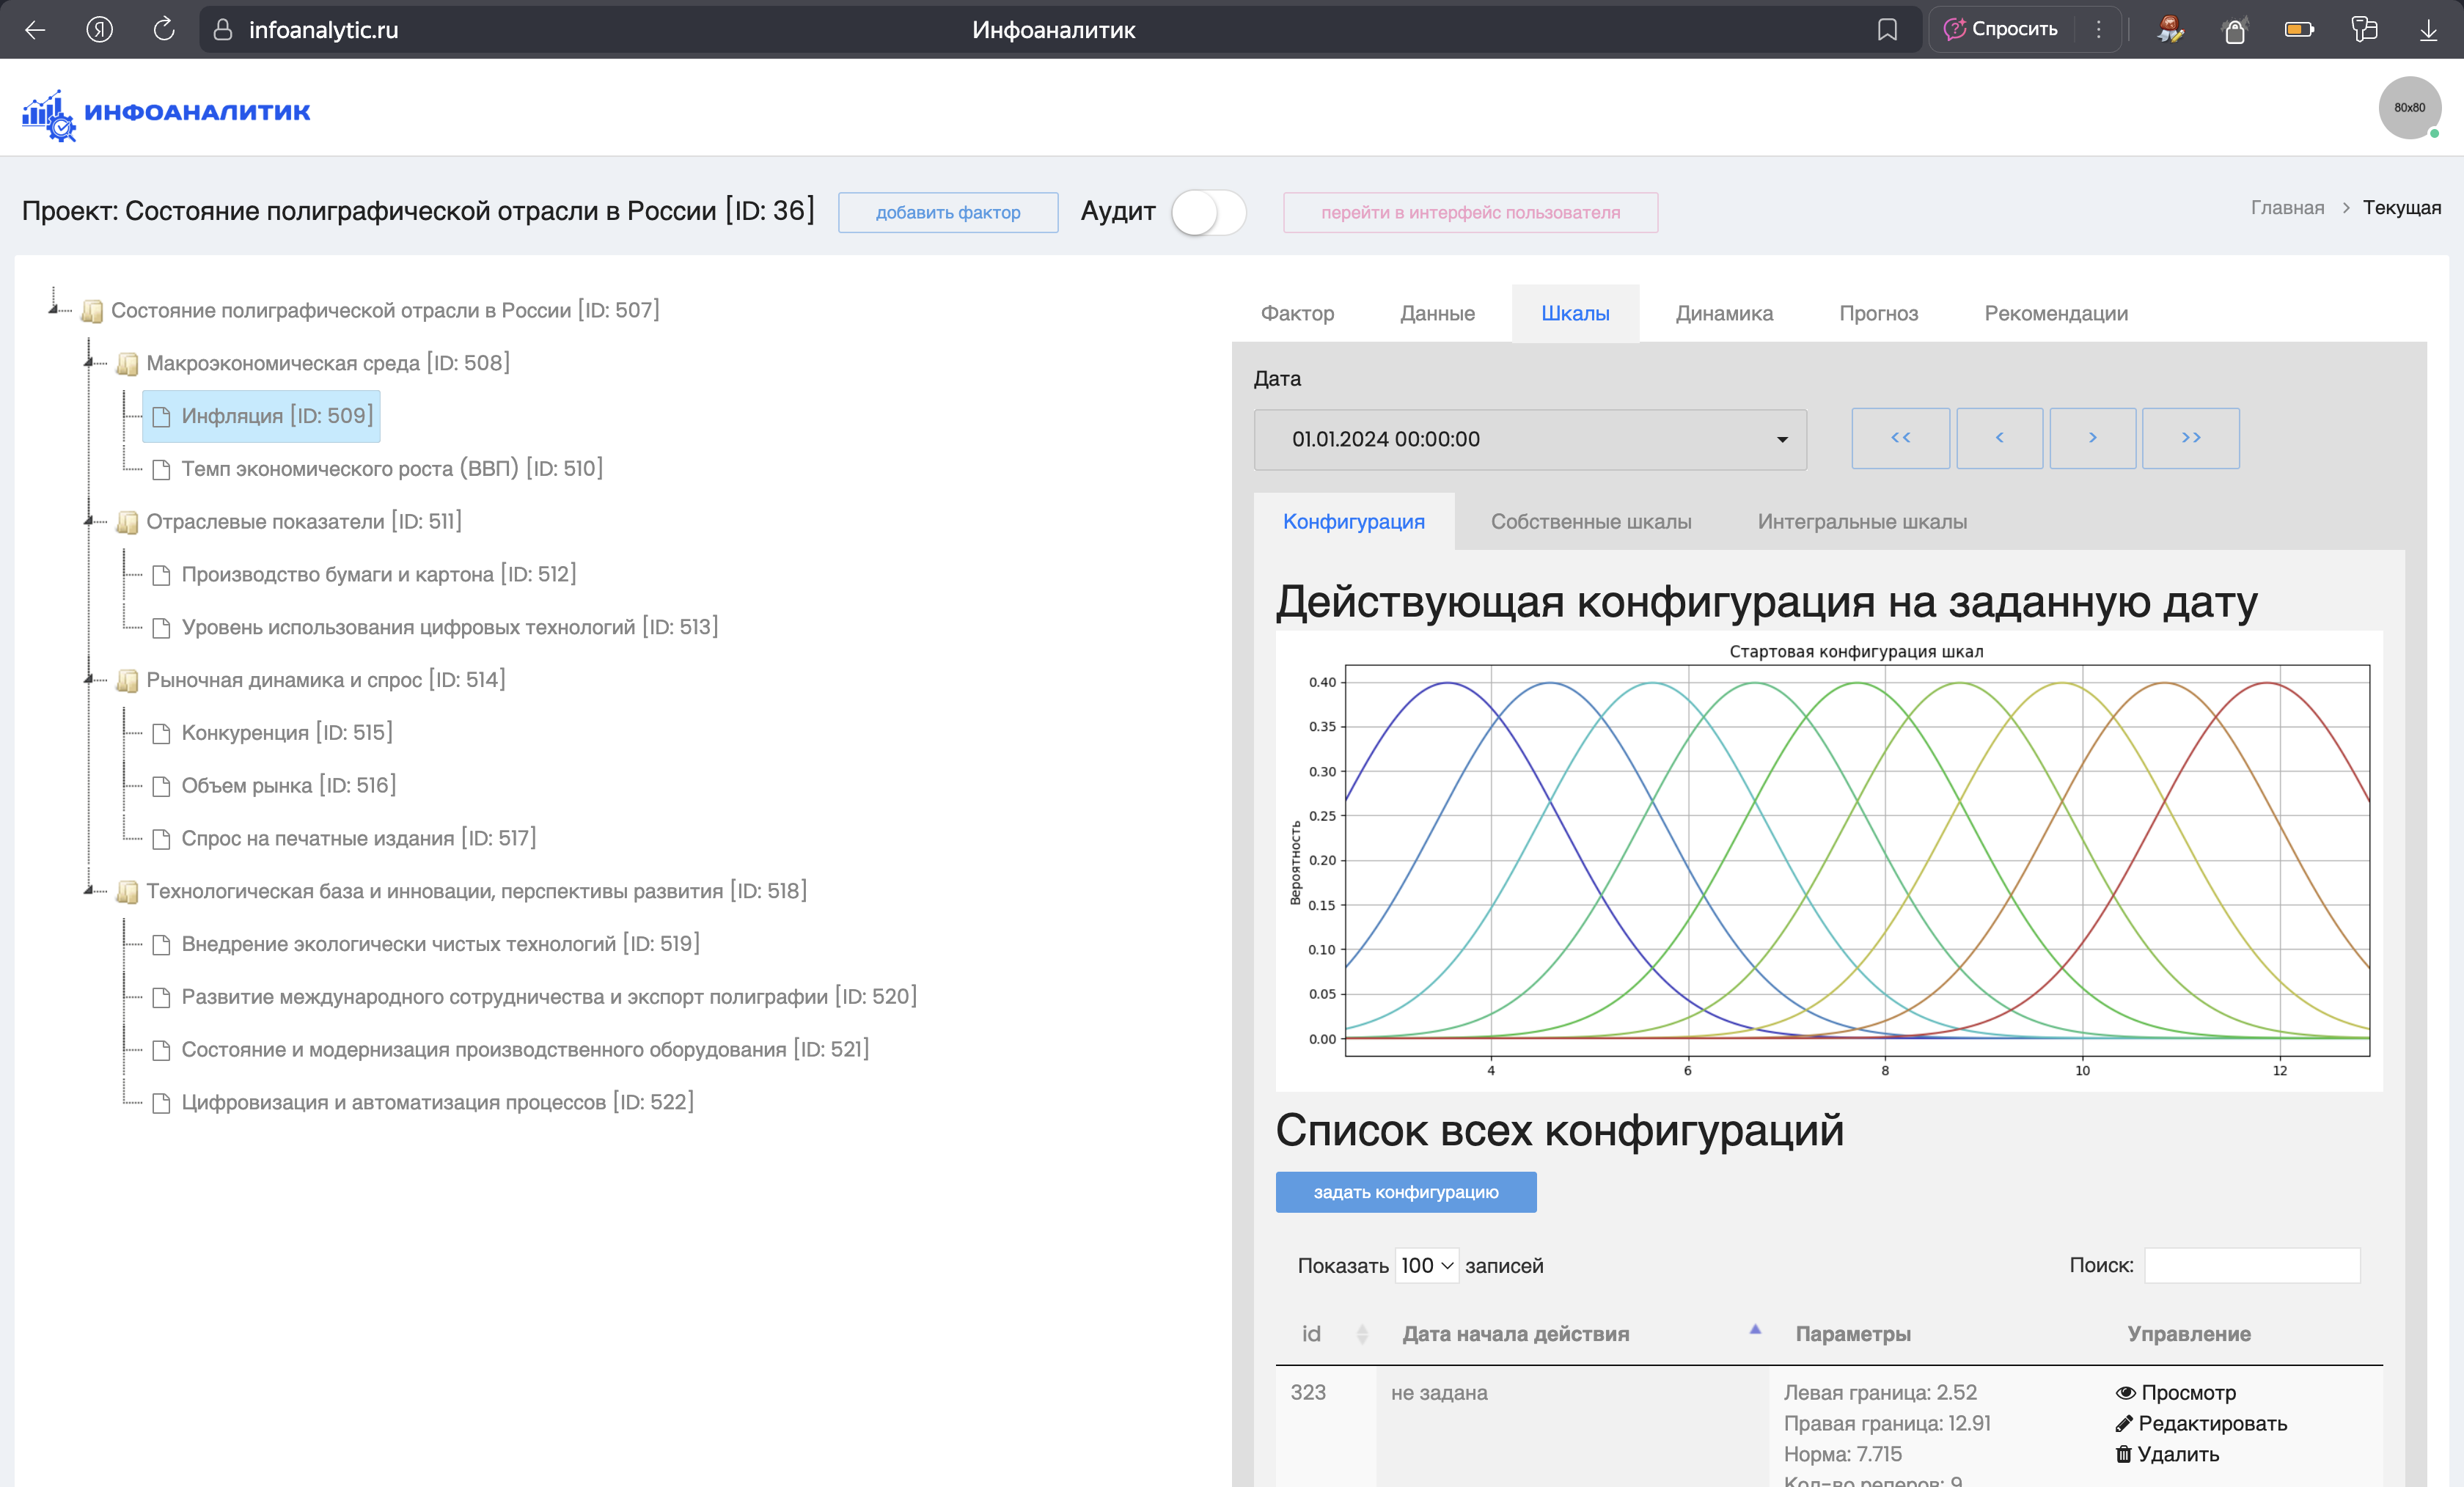Image resolution: width=2464 pixels, height=1487 pixels.
Task: Click inside the Поиск search field
Action: [x=2252, y=1265]
